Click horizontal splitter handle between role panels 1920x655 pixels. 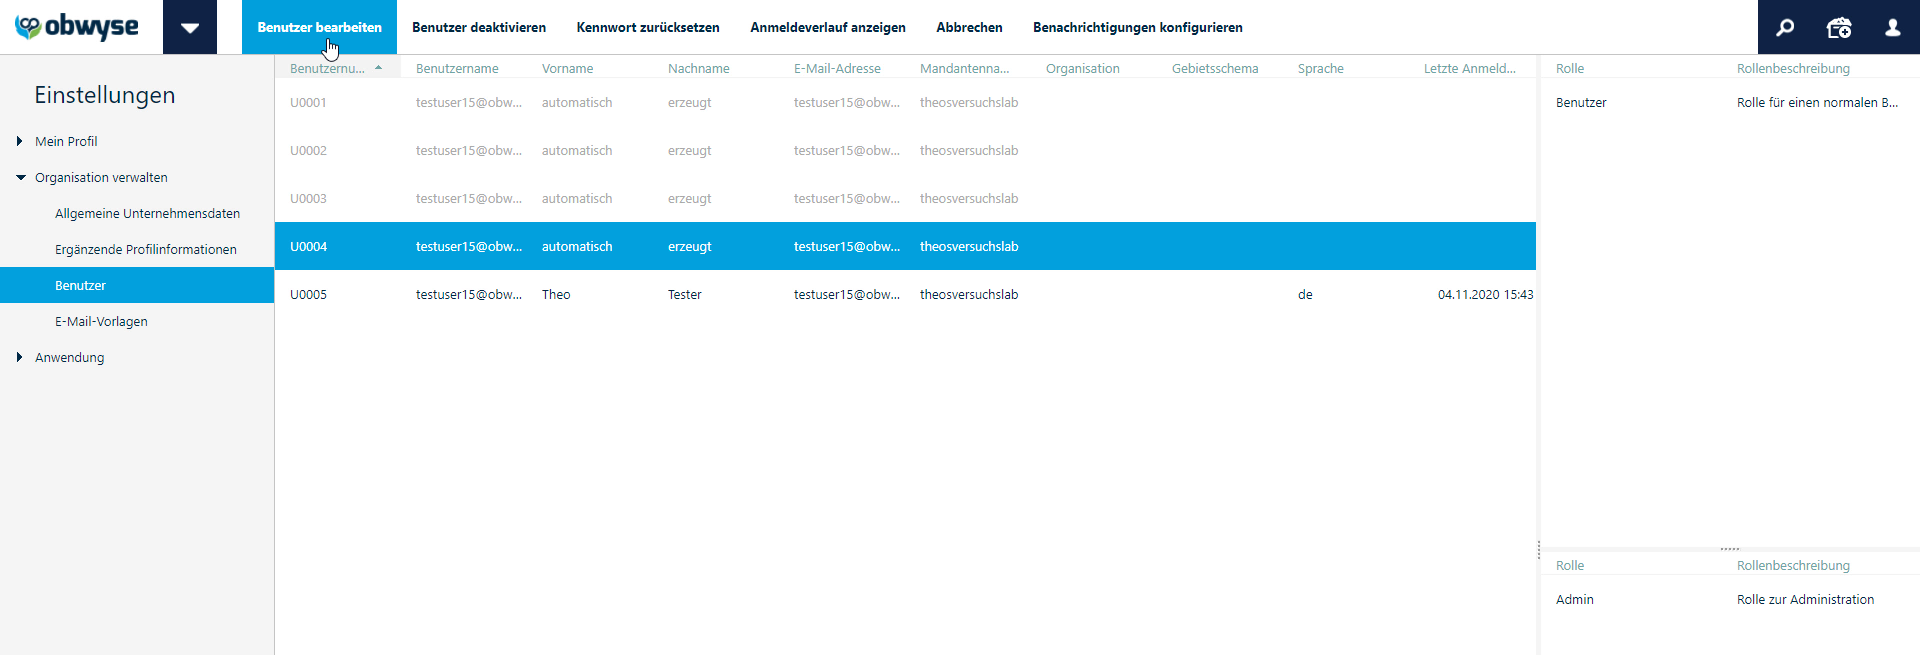(1730, 549)
